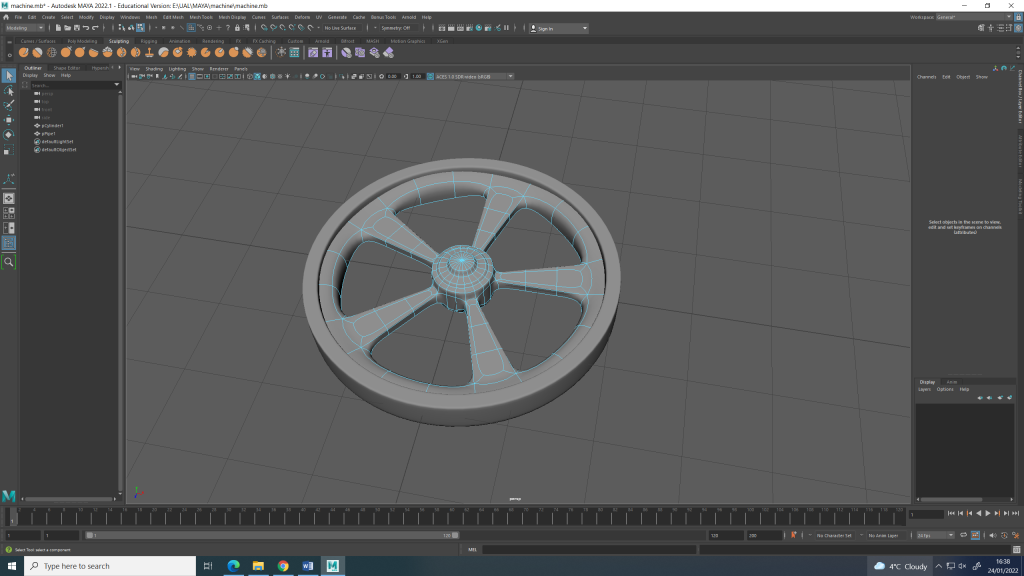
Task: Redo last action icon
Action: click(95, 28)
